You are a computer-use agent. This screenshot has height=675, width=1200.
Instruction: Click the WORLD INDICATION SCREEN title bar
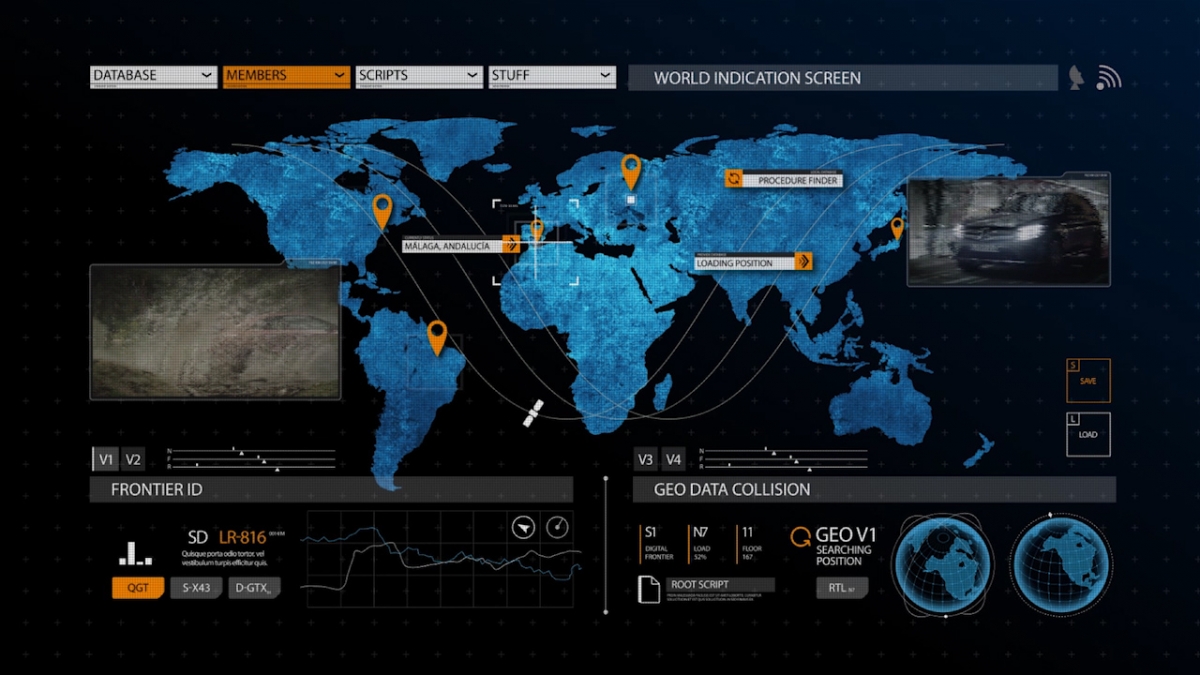842,78
